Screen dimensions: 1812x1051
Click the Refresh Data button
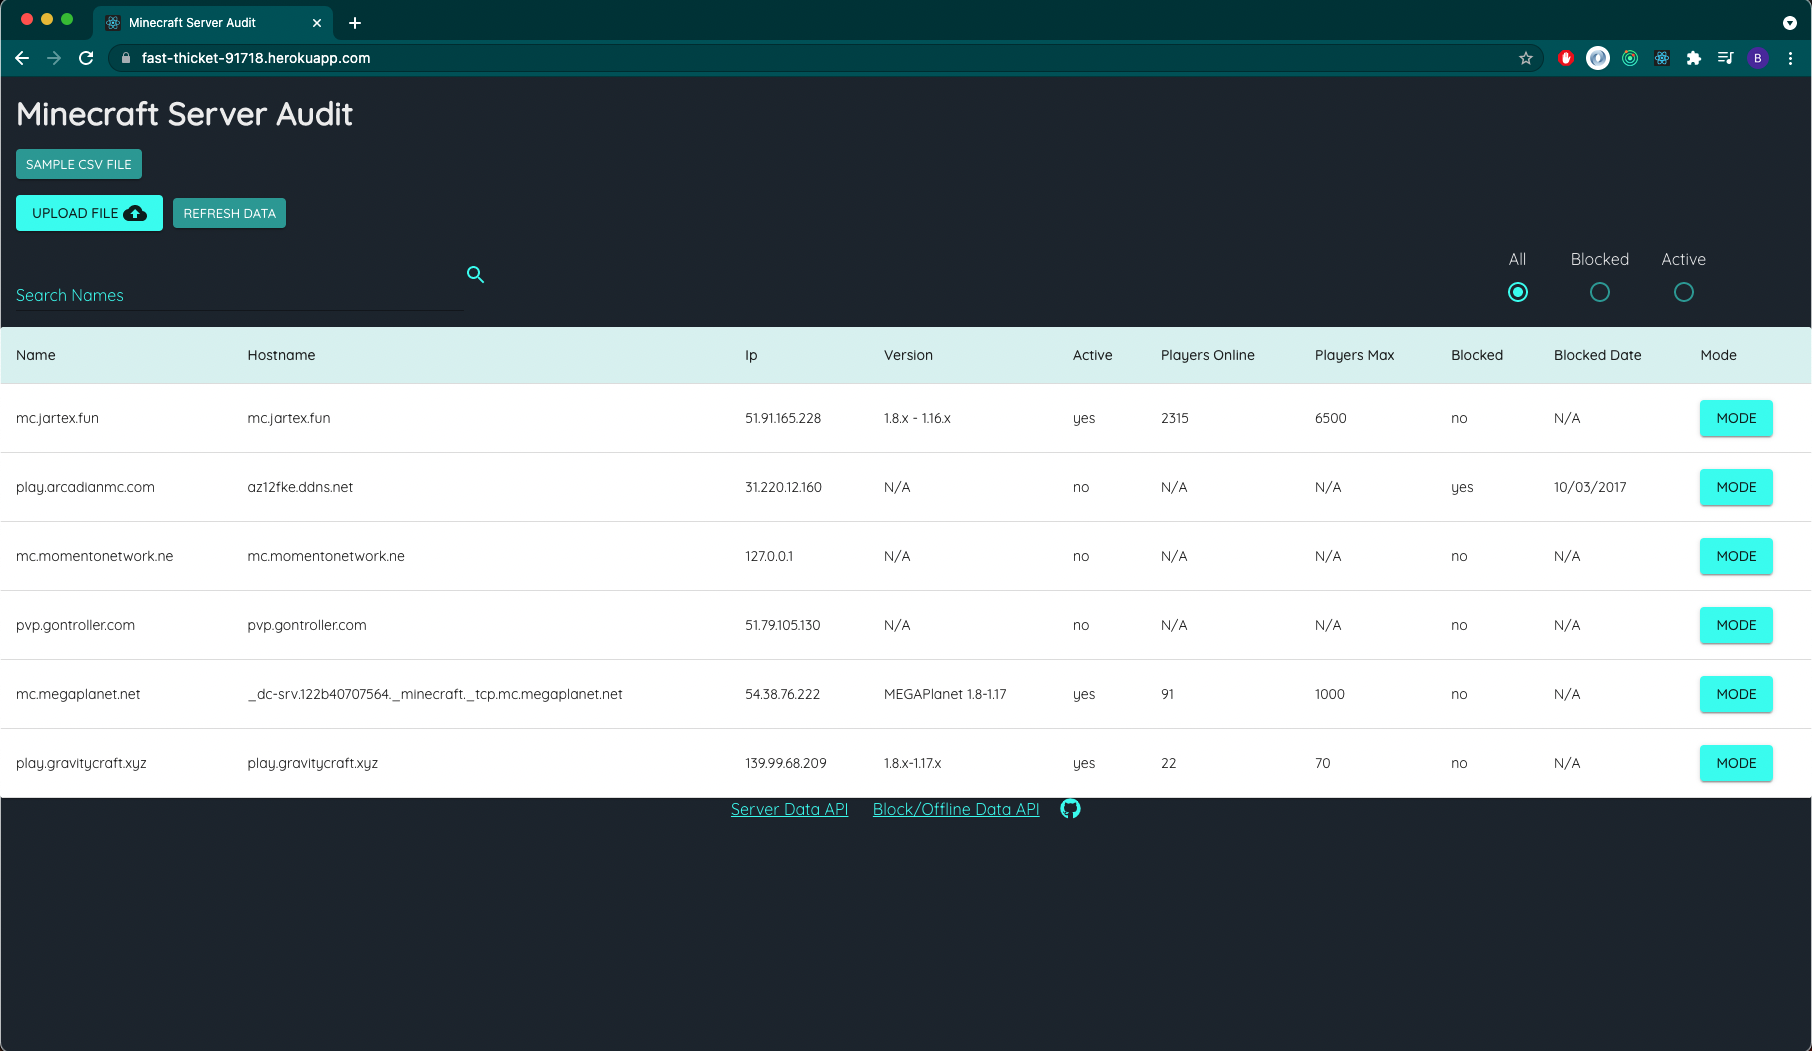(229, 213)
